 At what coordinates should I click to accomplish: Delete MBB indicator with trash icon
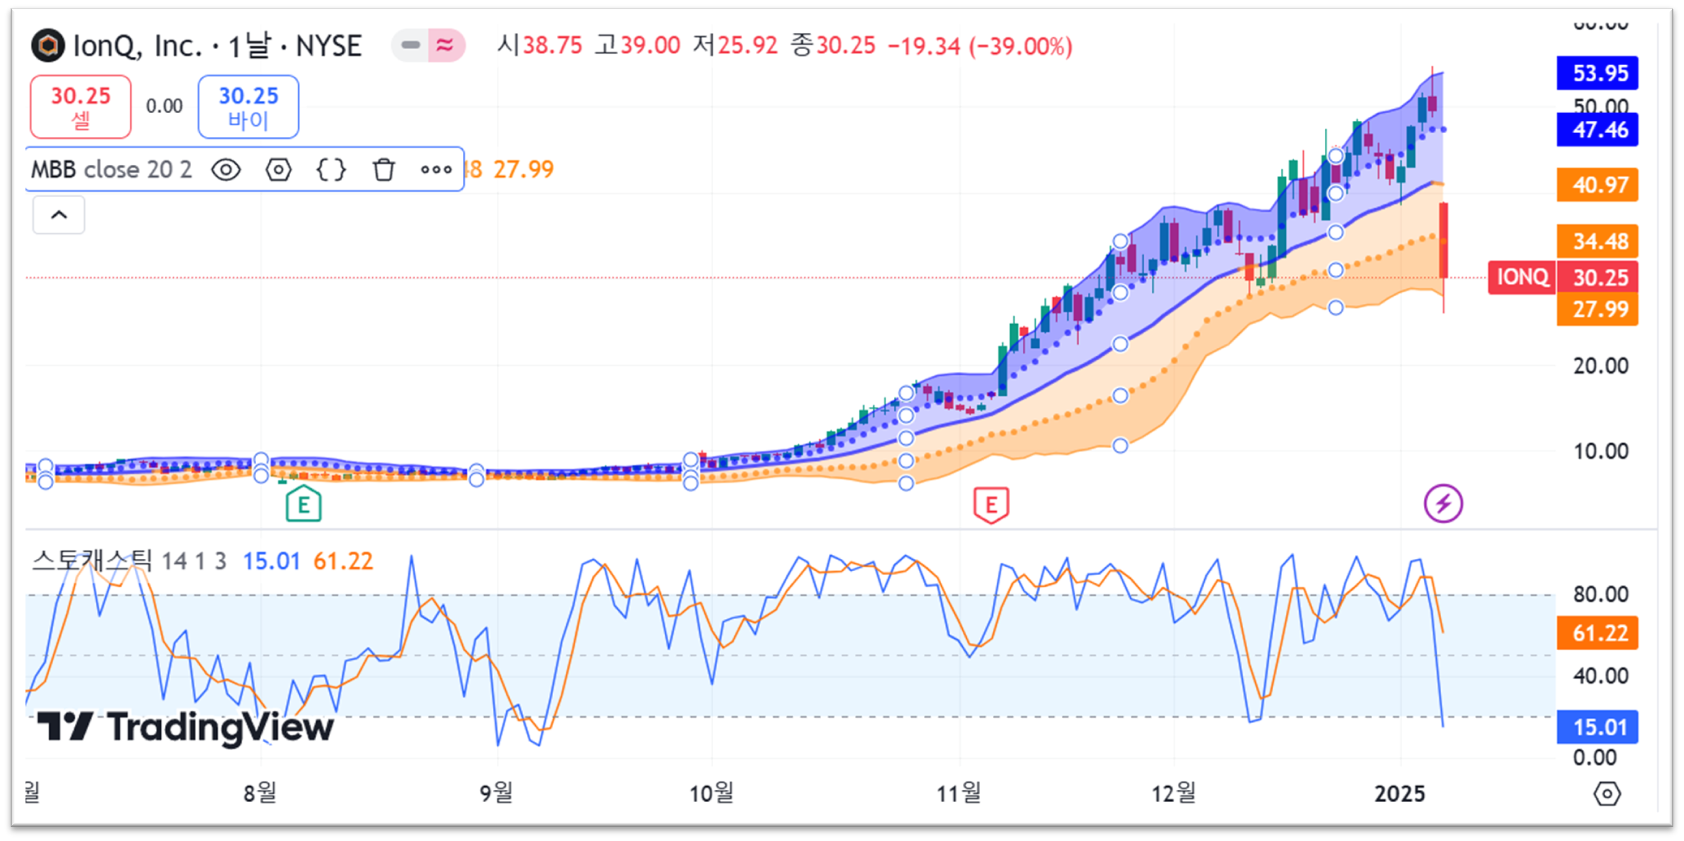[x=384, y=170]
